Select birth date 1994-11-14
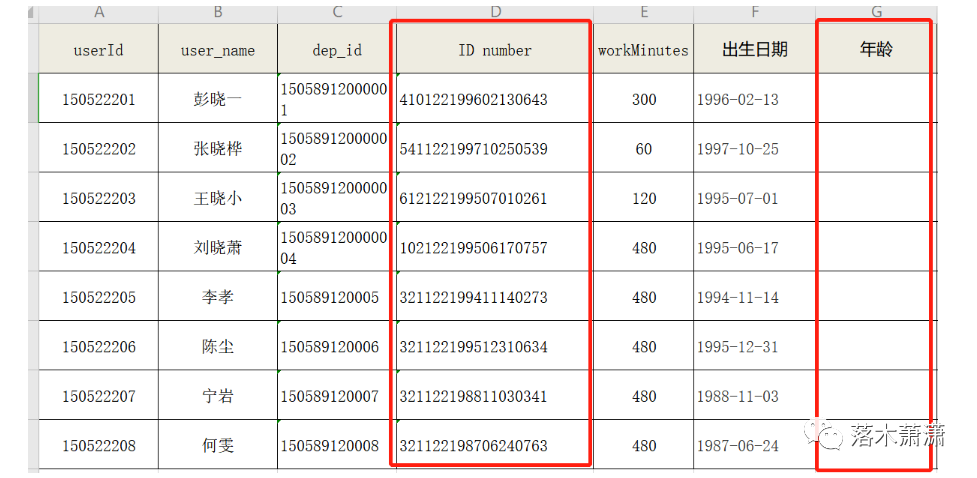 [755, 297]
